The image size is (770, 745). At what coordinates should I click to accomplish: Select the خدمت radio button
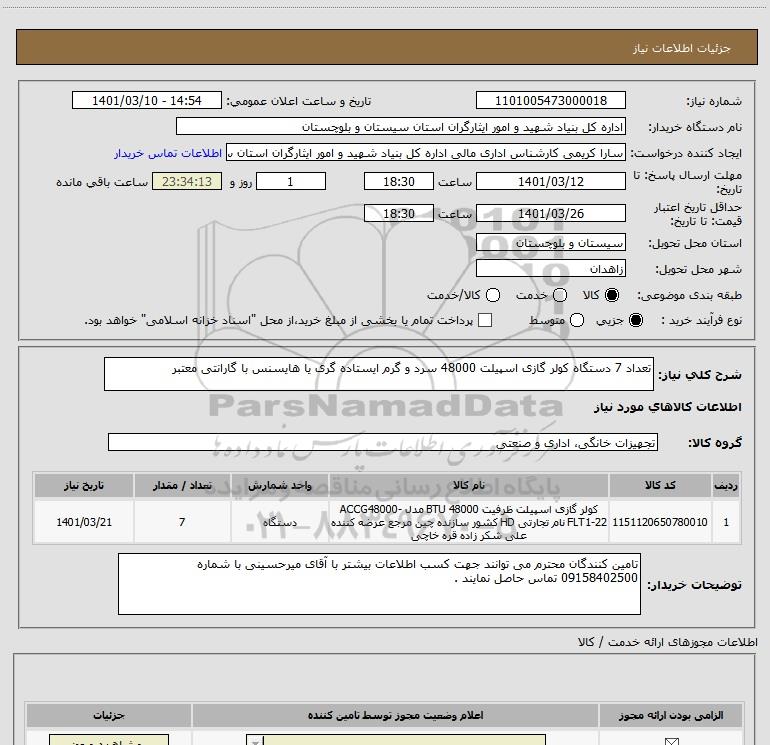[560, 295]
